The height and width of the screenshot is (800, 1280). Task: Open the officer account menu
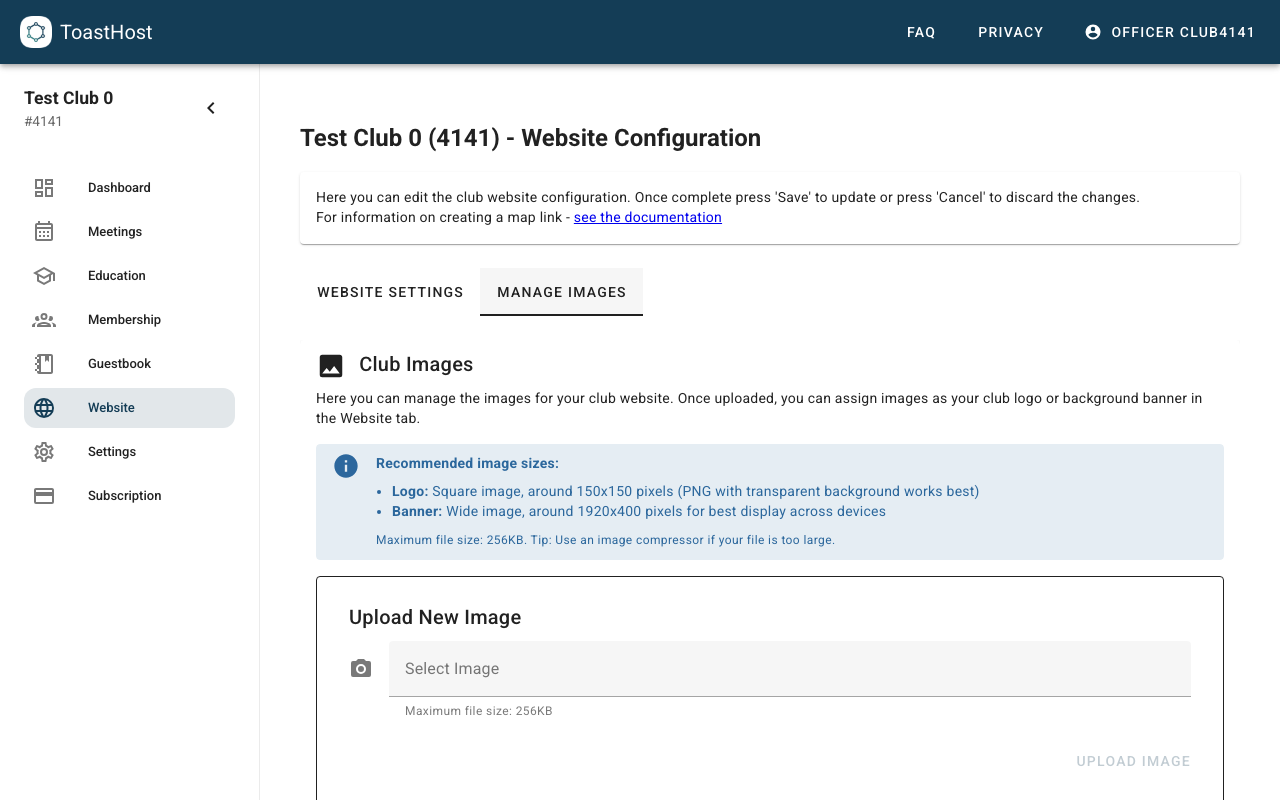1170,31
